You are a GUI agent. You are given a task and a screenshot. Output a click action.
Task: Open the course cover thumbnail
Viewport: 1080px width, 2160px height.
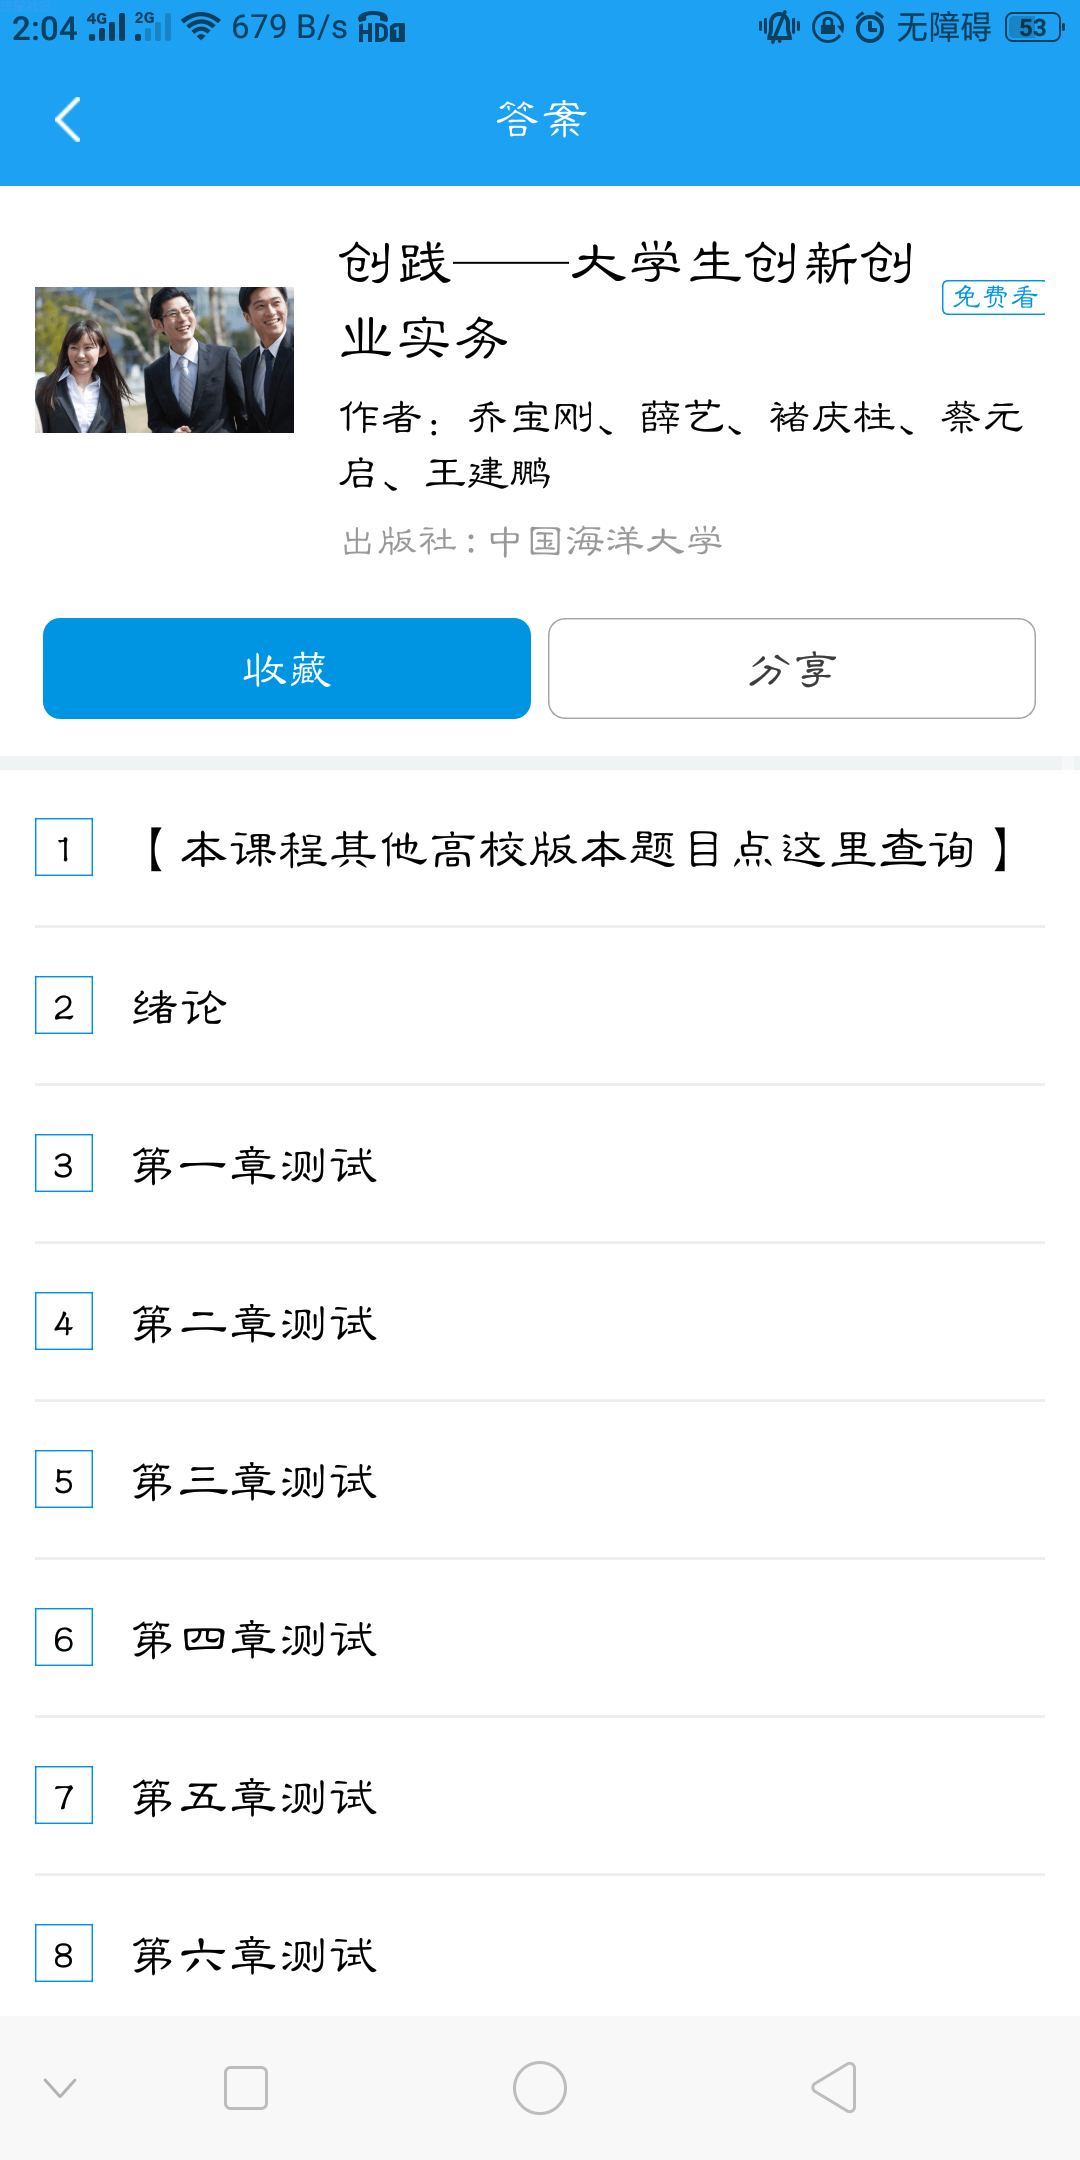164,360
